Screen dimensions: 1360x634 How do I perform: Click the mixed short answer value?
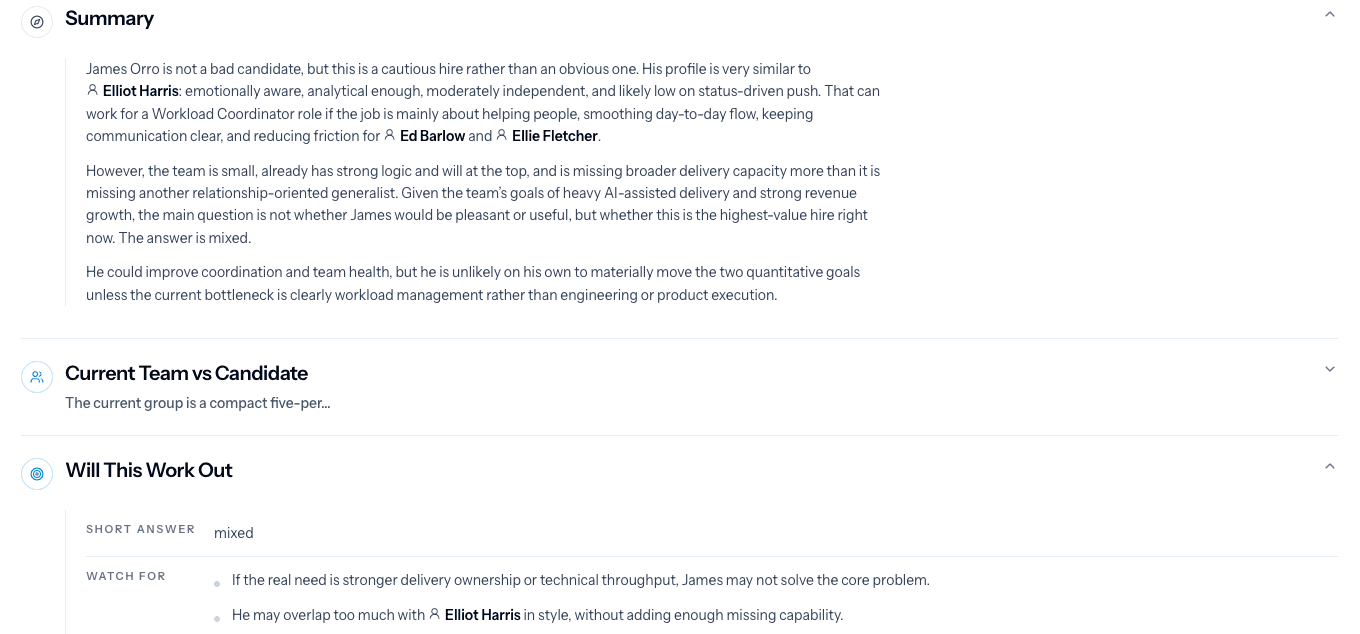(x=234, y=533)
